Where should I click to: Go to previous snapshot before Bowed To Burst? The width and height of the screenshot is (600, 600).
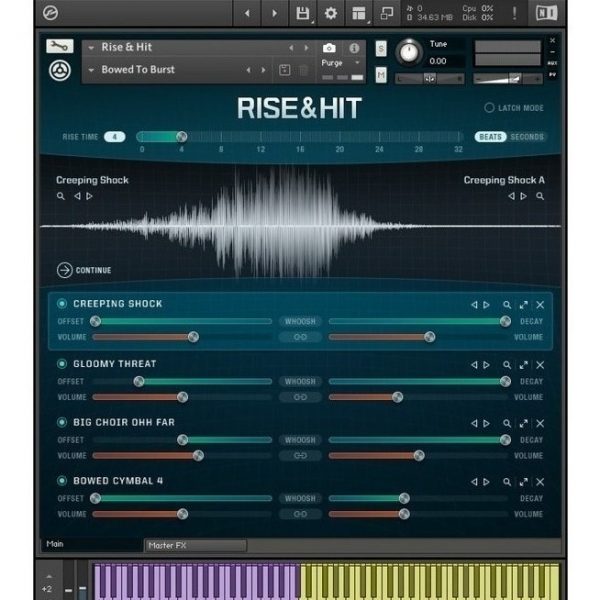tap(248, 70)
